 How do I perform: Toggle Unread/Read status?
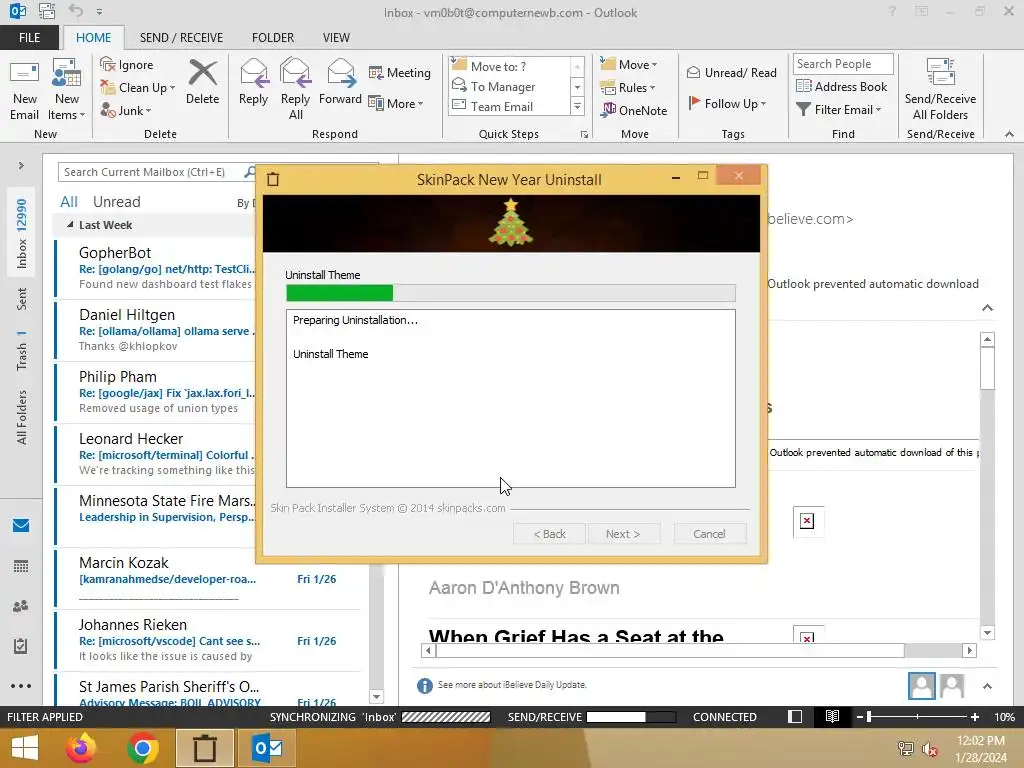coord(731,72)
